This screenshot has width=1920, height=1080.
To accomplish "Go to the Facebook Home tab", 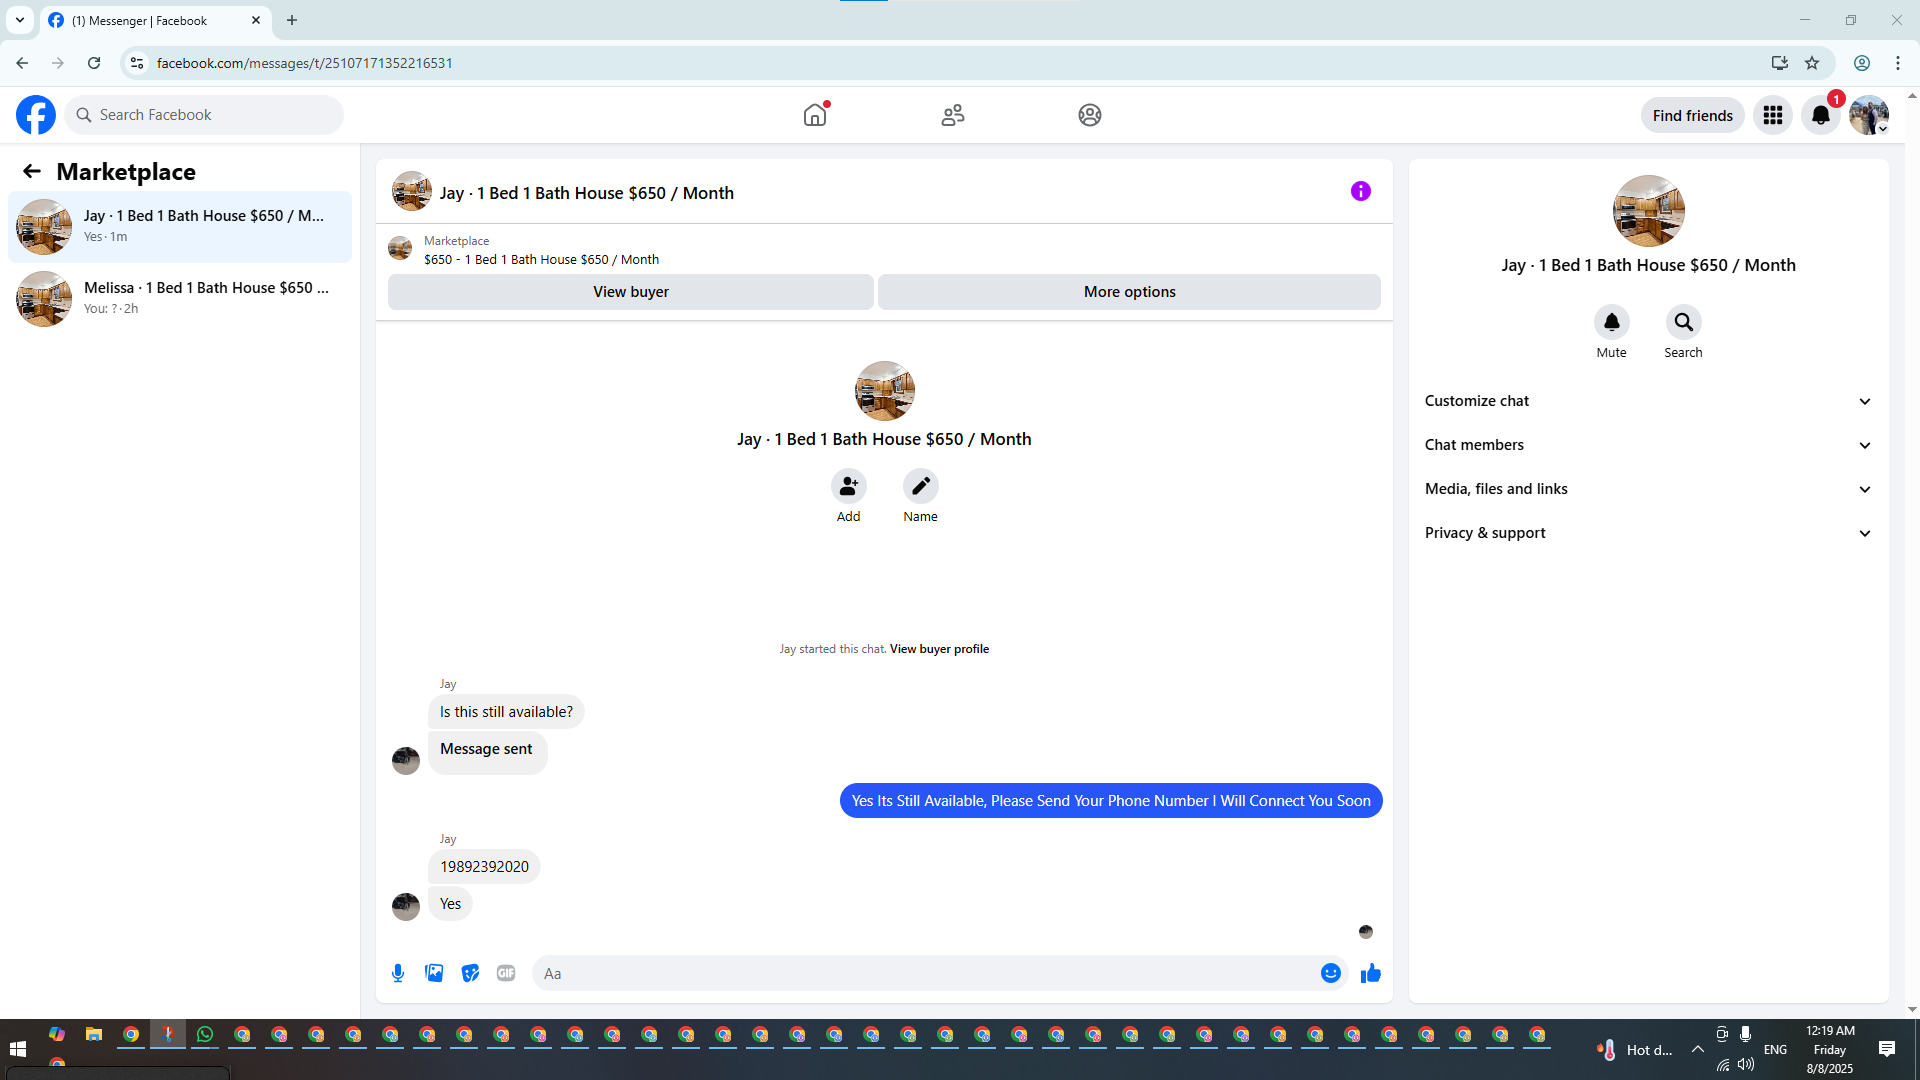I will click(x=815, y=115).
